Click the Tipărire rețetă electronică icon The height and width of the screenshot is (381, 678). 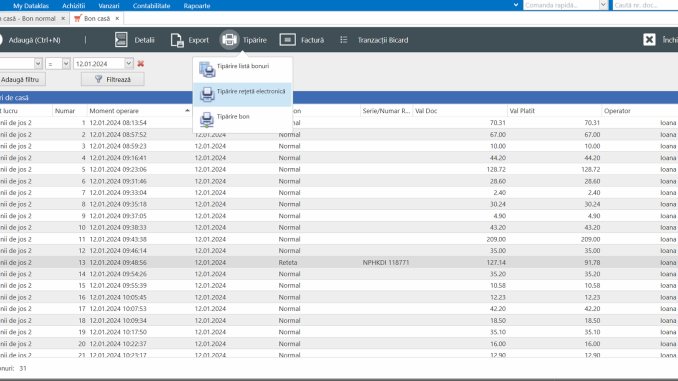coord(207,94)
